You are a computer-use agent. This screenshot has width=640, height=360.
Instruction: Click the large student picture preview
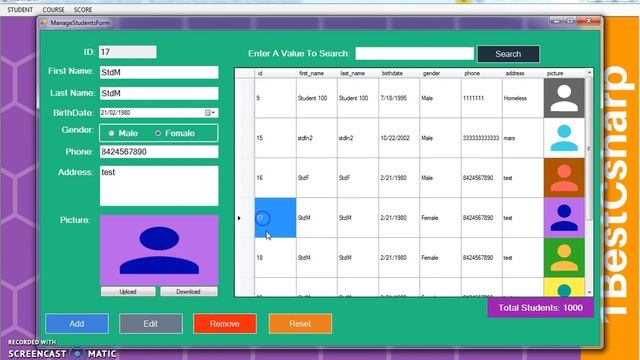click(159, 250)
